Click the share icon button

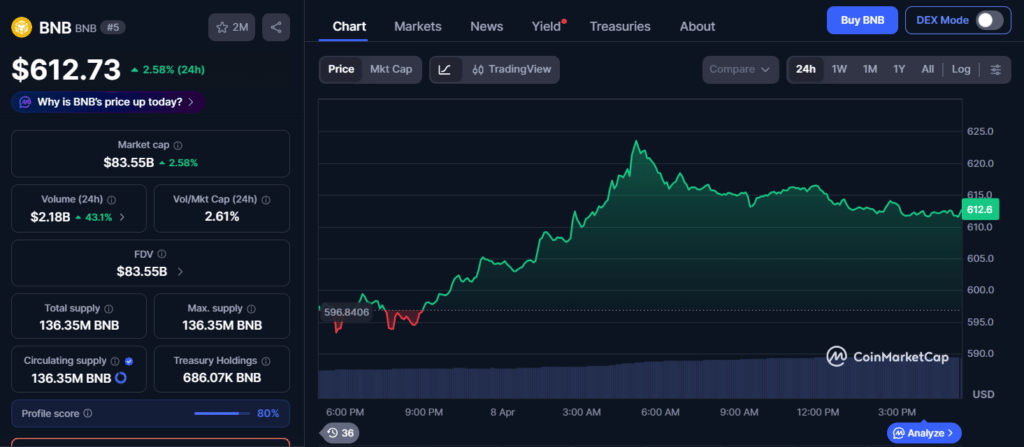click(276, 27)
